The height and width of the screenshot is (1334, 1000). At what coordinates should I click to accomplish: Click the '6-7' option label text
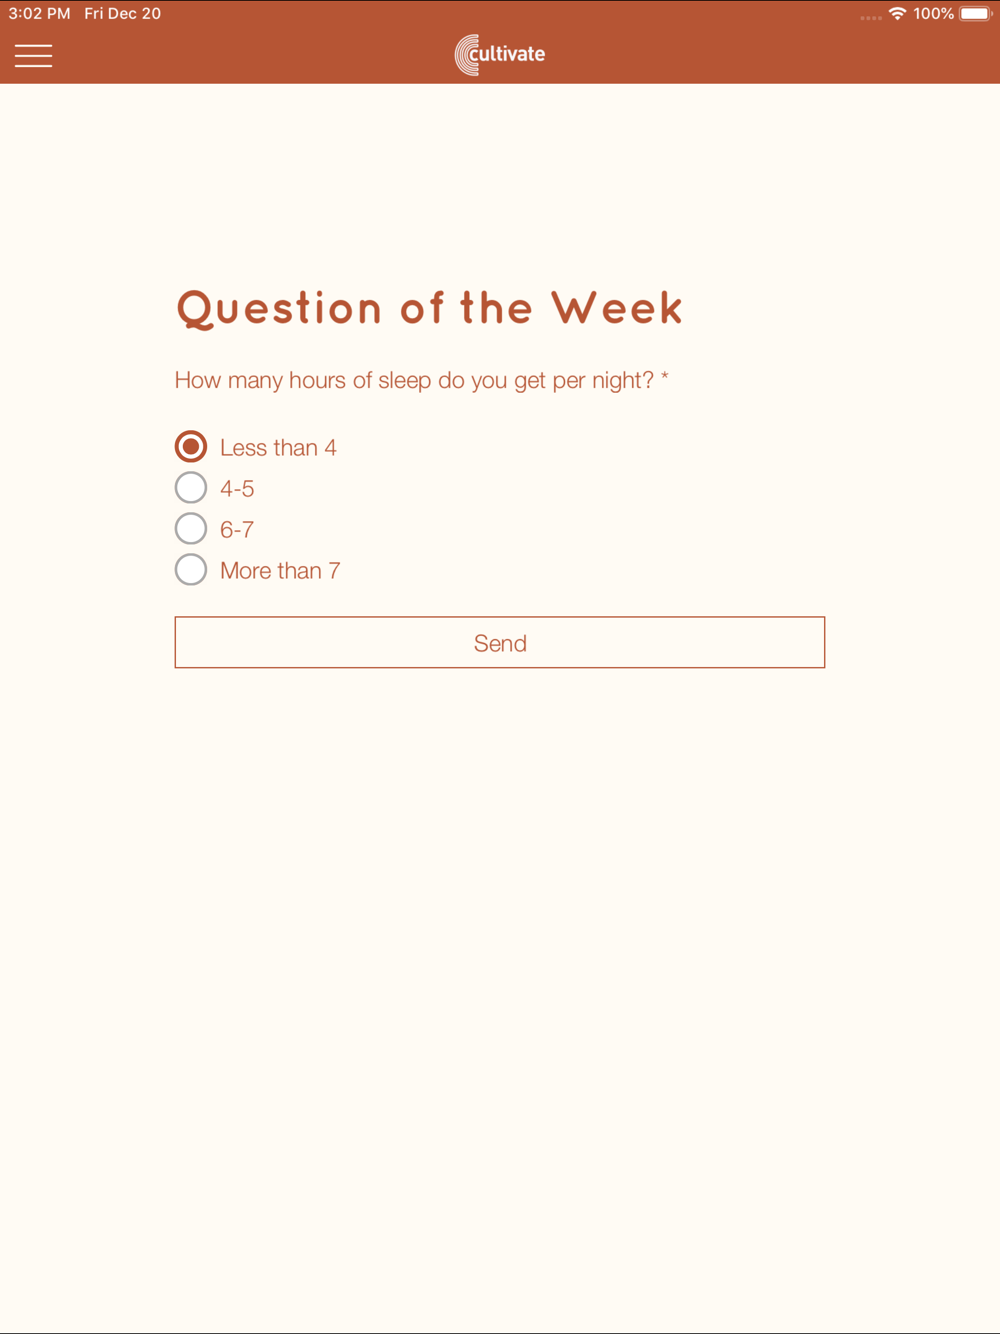point(237,530)
